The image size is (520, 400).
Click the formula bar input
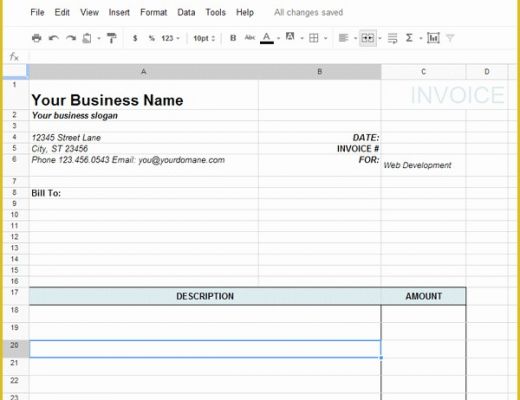(272, 57)
